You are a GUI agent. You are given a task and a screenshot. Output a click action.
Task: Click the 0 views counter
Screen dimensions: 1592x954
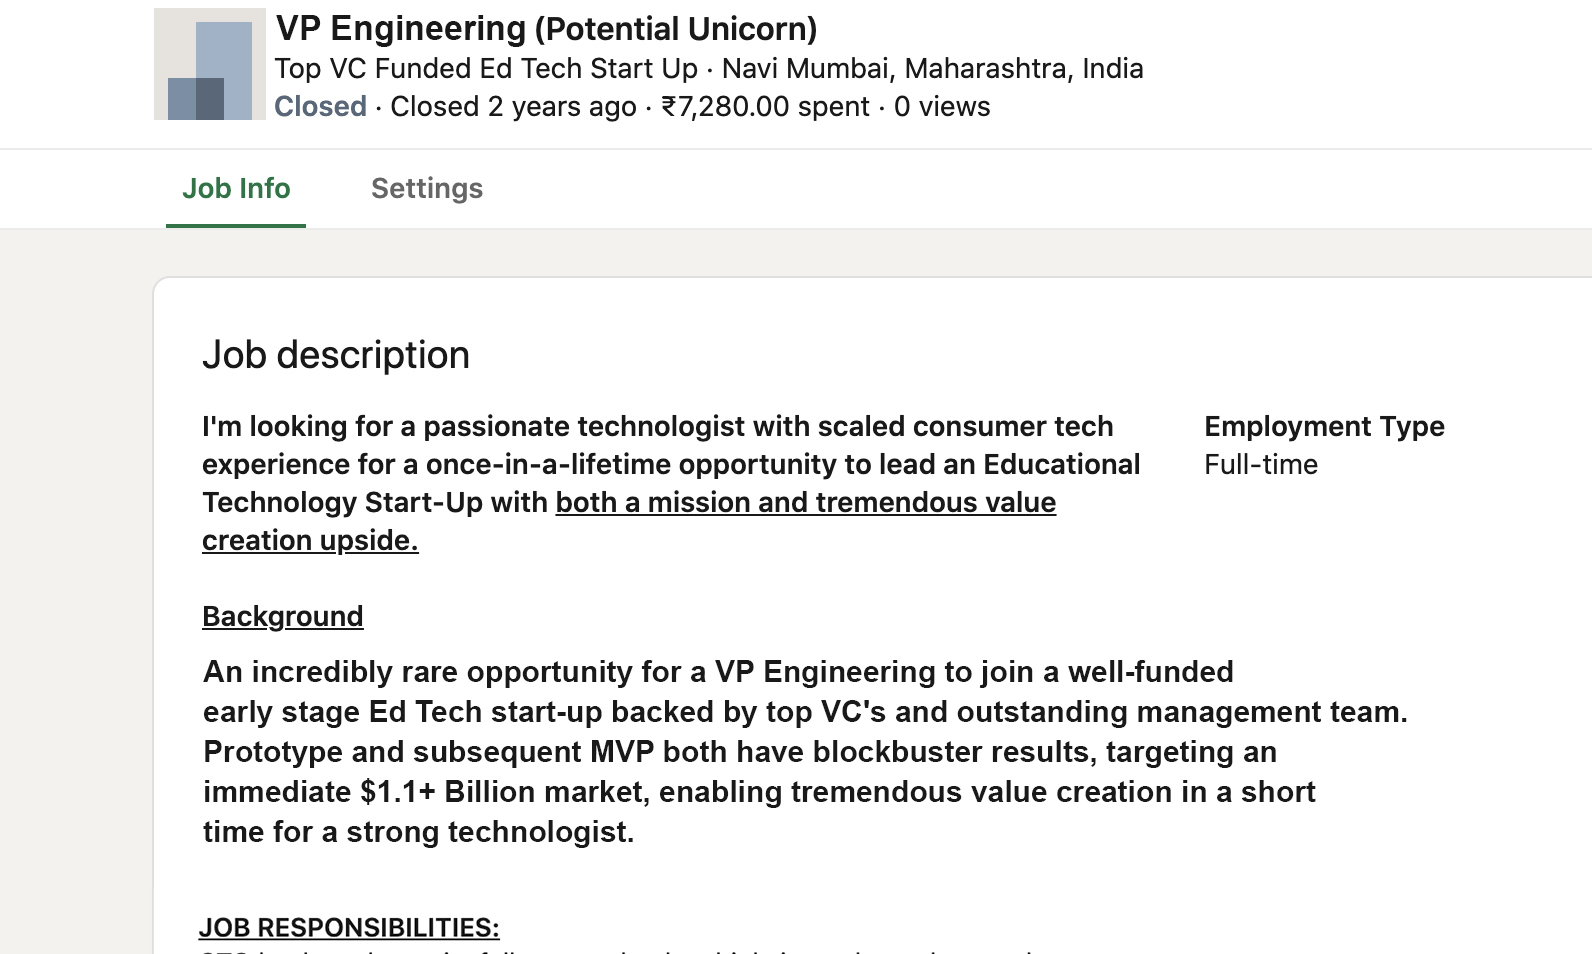pyautogui.click(x=942, y=107)
